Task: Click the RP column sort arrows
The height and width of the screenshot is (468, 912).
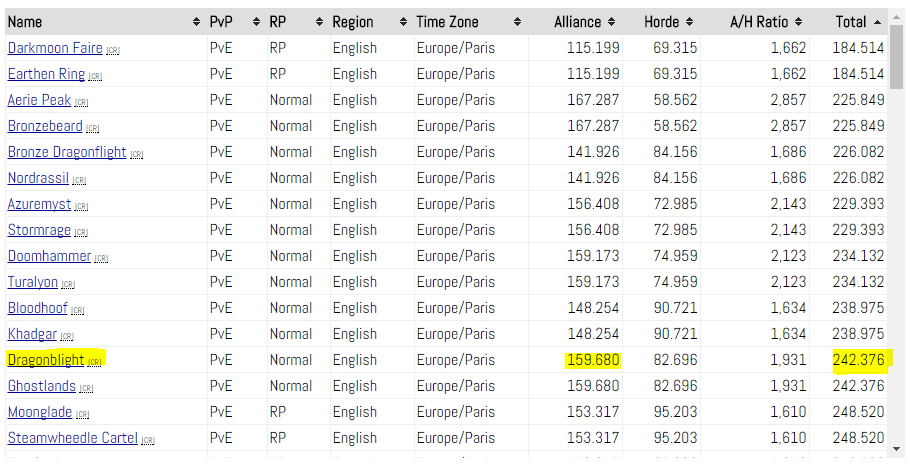Action: pos(319,22)
